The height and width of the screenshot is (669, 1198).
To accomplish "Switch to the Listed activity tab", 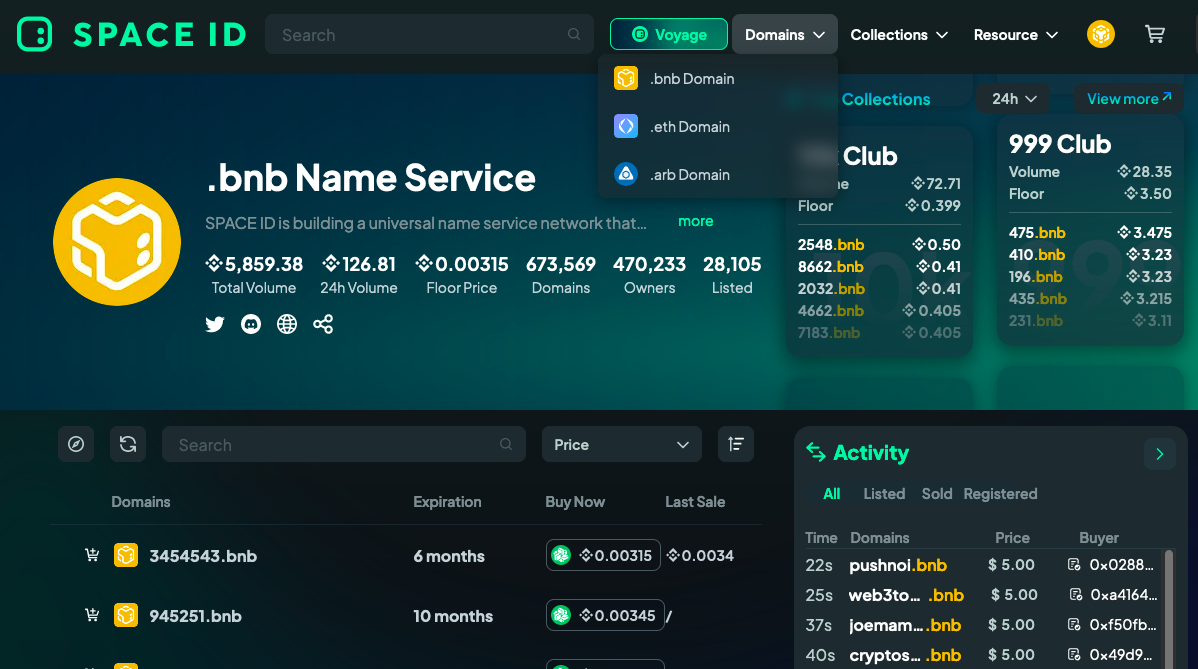I will (884, 493).
